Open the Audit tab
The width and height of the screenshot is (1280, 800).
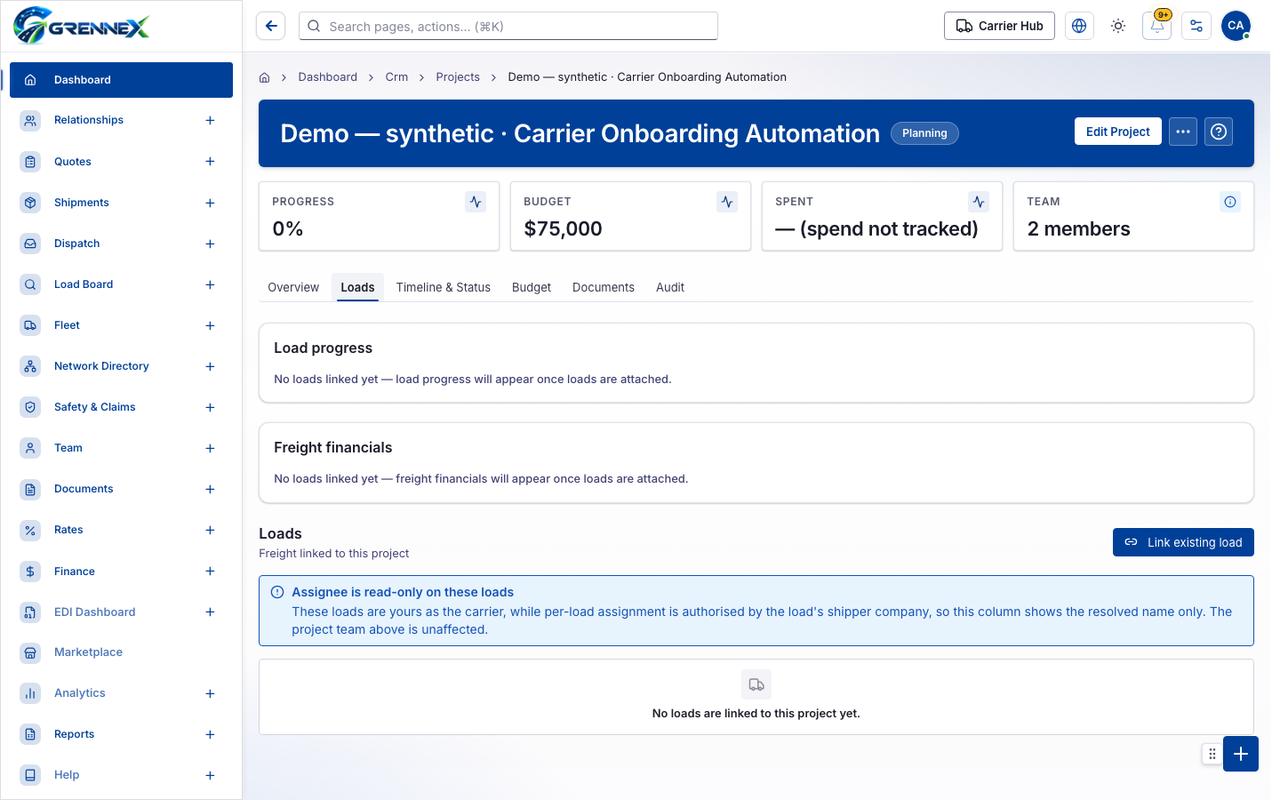point(670,287)
